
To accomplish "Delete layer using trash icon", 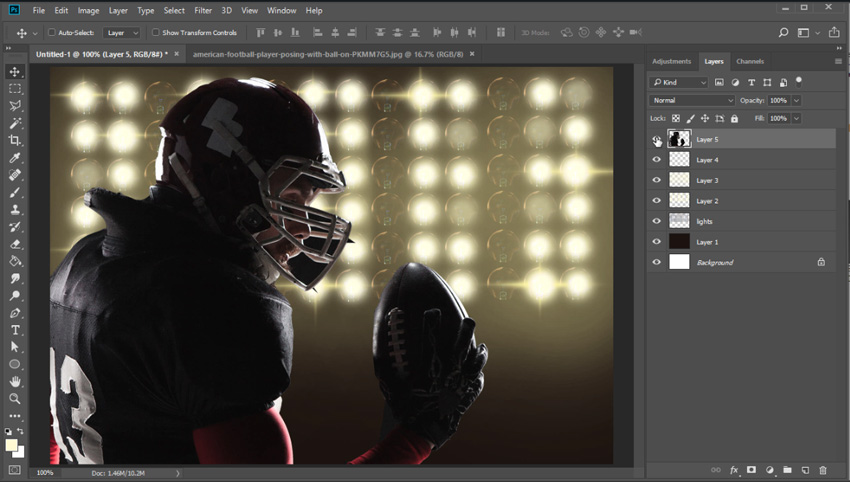I will pos(823,470).
